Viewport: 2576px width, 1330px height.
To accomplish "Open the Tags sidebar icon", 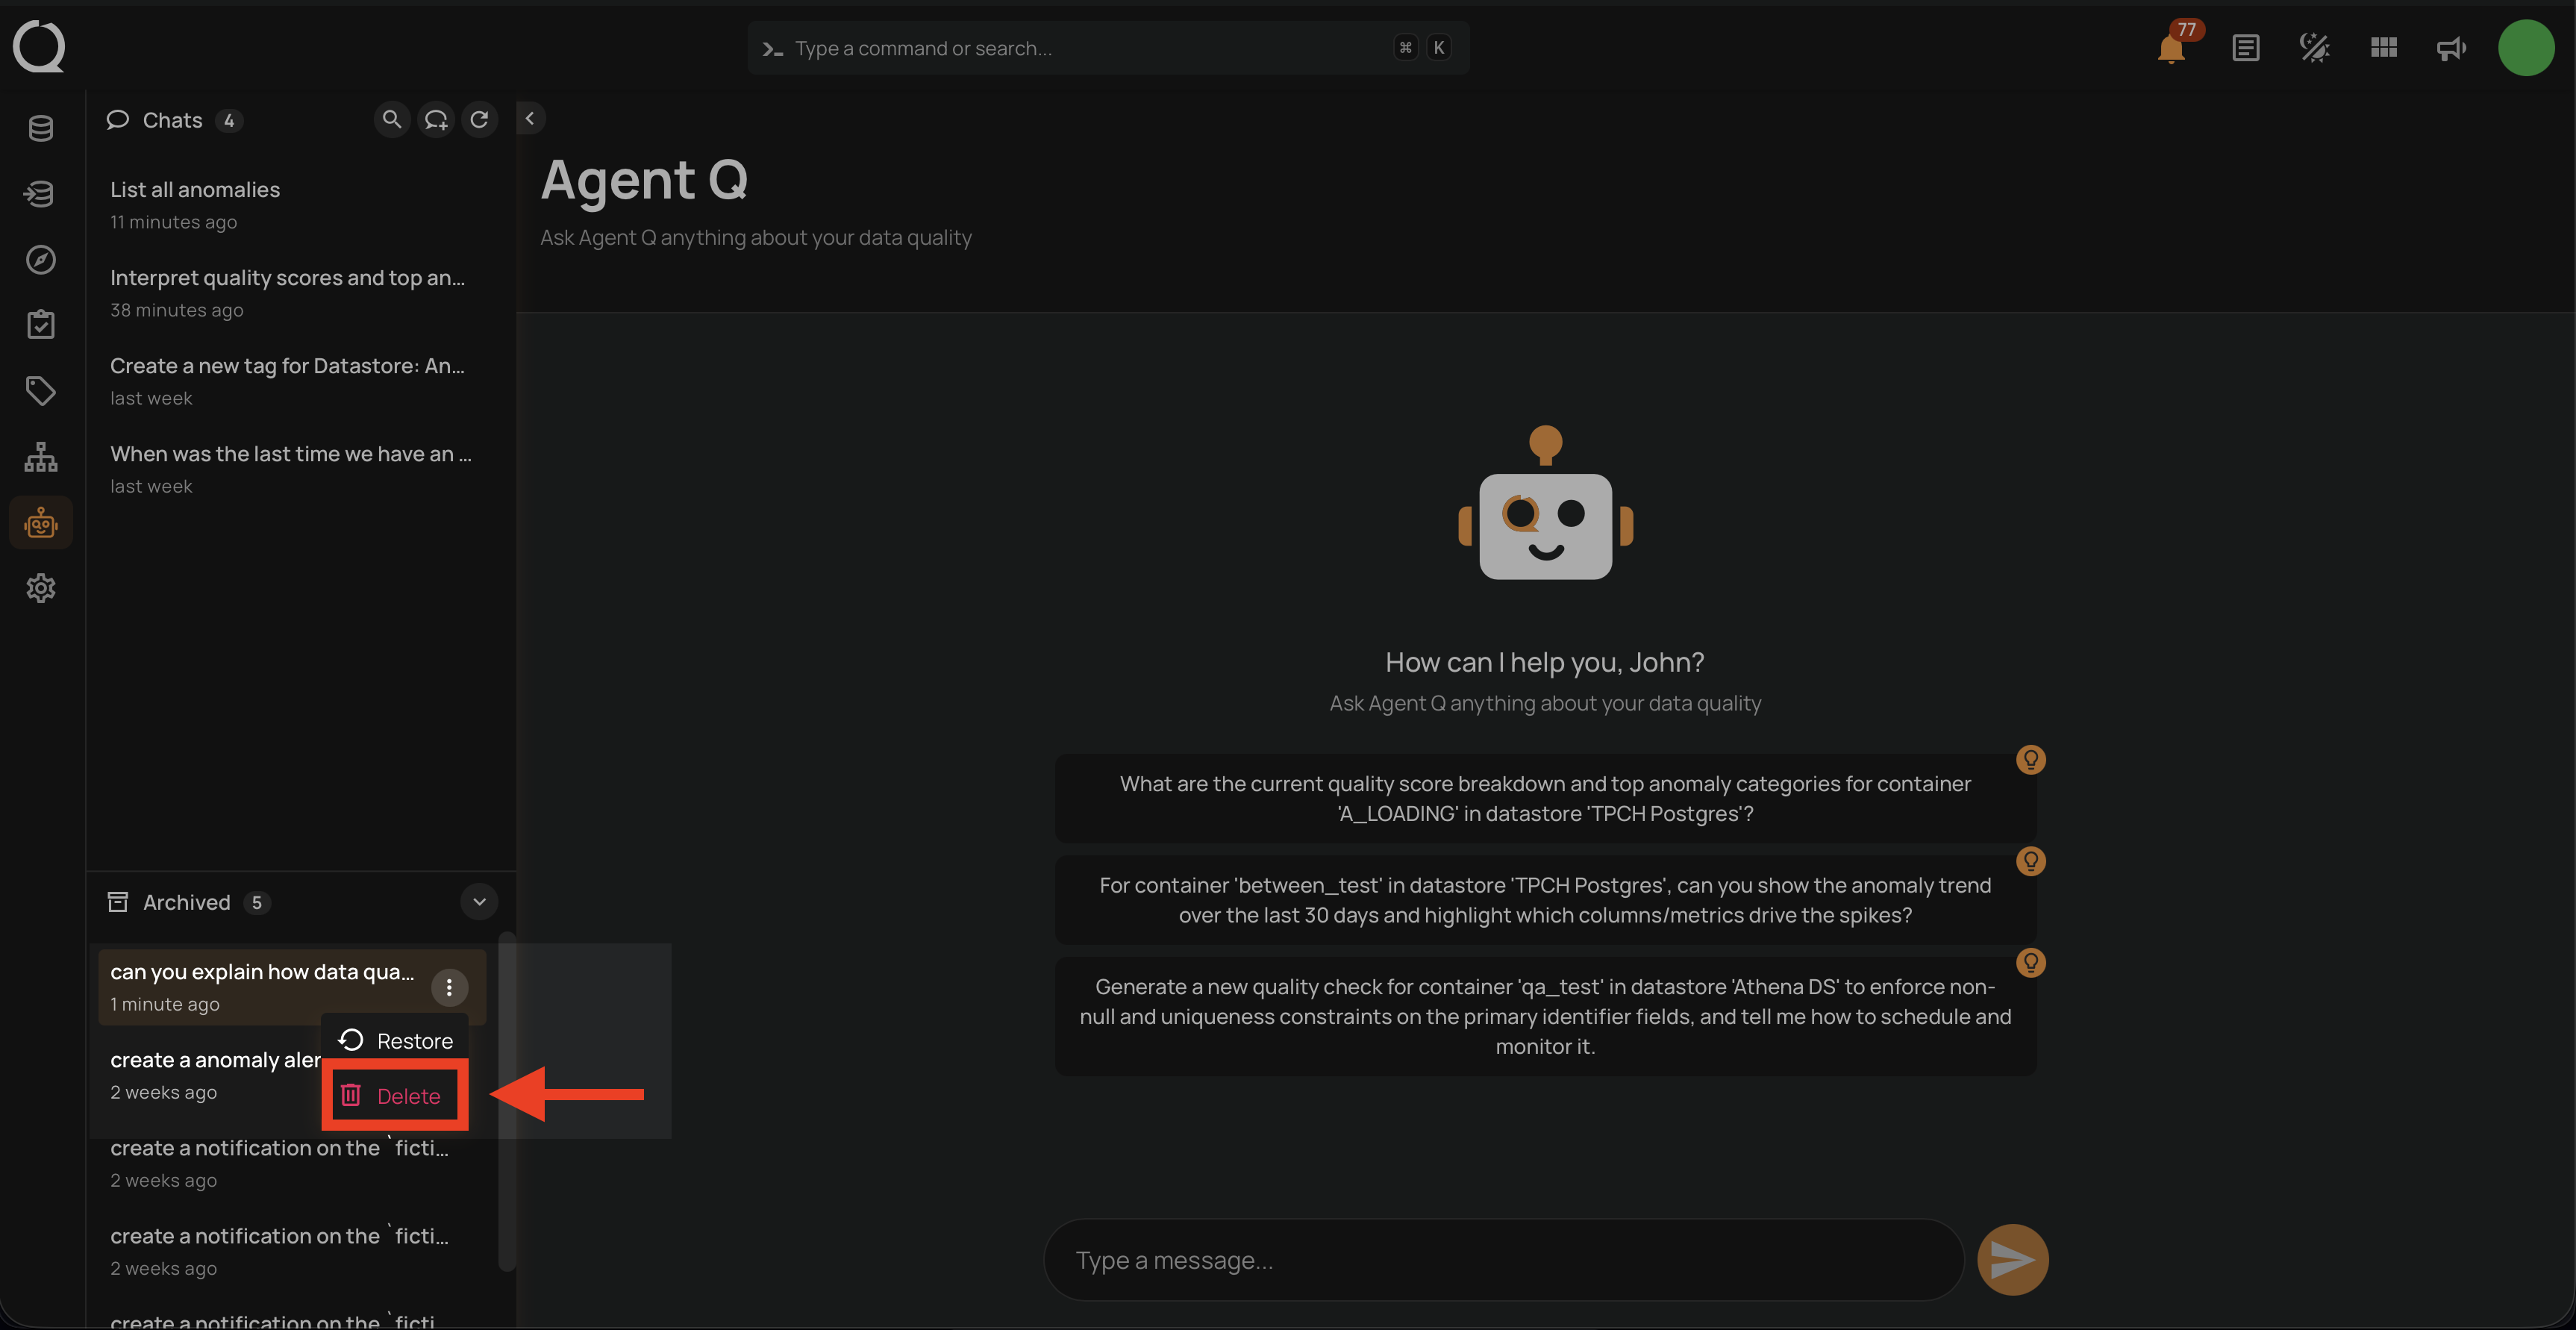I will tap(41, 391).
